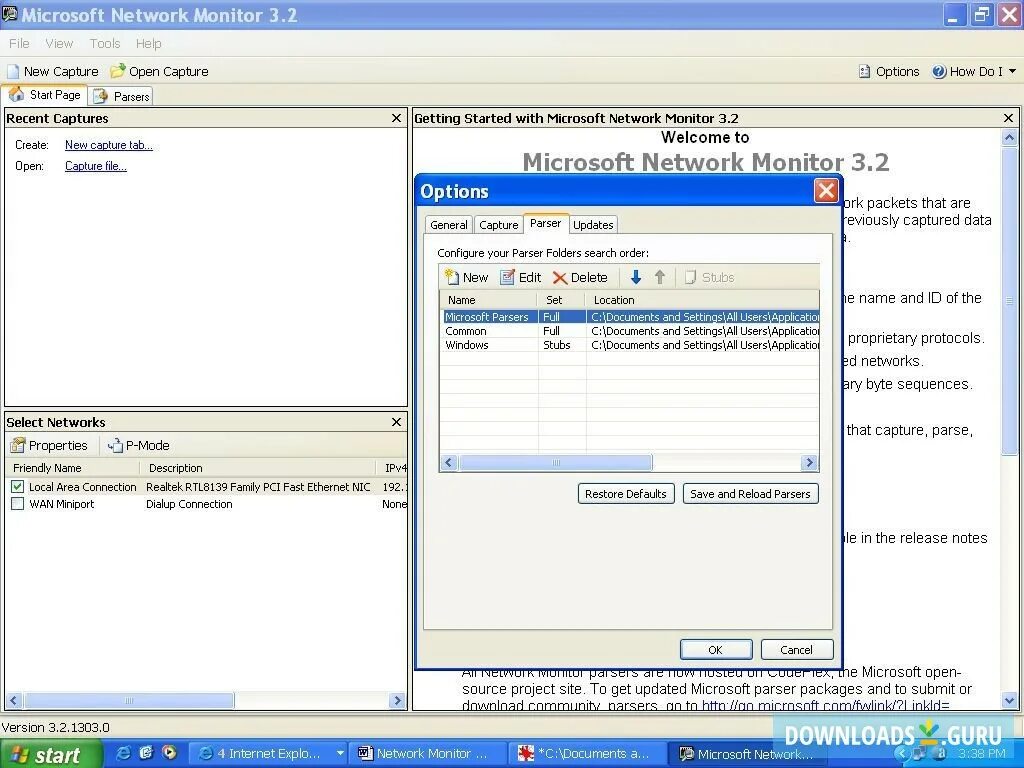This screenshot has height=768, width=1024.
Task: Select the Common parser row
Action: tap(630, 331)
